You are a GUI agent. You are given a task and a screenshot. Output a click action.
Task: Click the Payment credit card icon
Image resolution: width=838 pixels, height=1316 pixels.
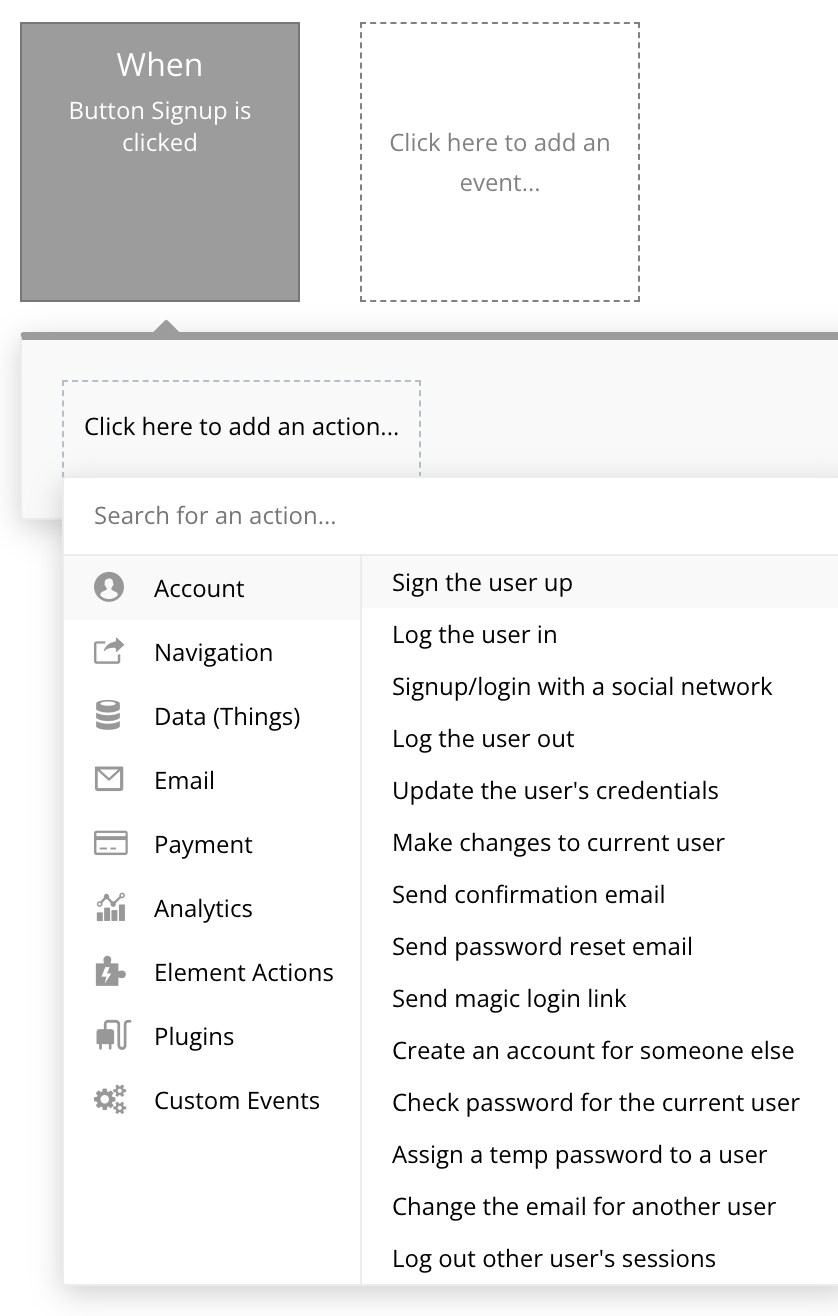pyautogui.click(x=110, y=843)
